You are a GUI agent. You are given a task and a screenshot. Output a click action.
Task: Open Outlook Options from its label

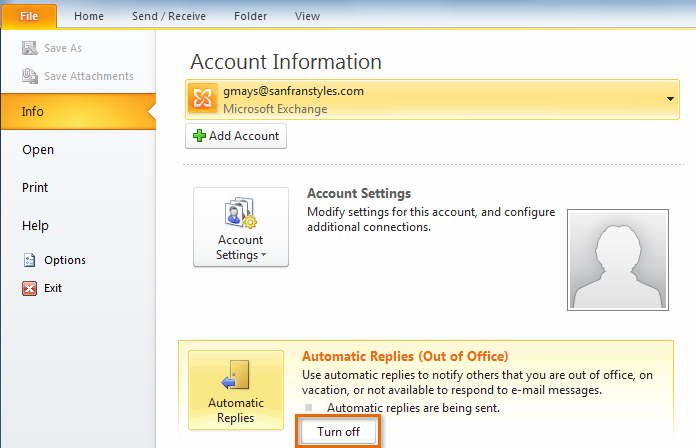click(65, 260)
